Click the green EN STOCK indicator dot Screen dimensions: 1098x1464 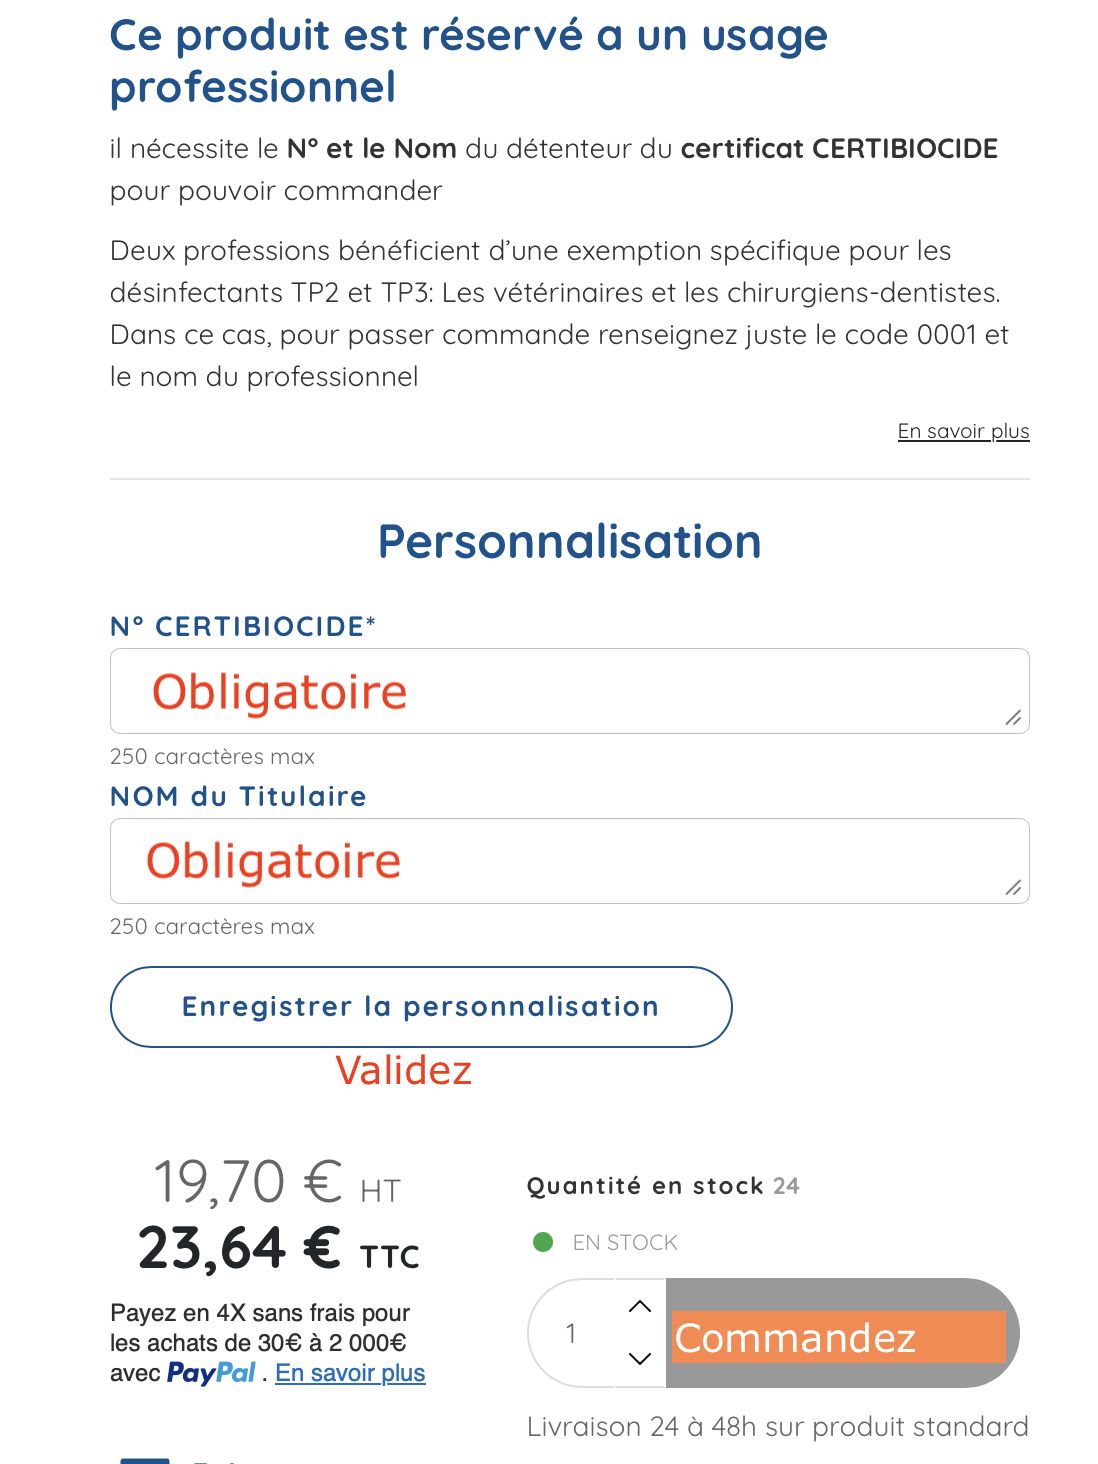point(541,1242)
